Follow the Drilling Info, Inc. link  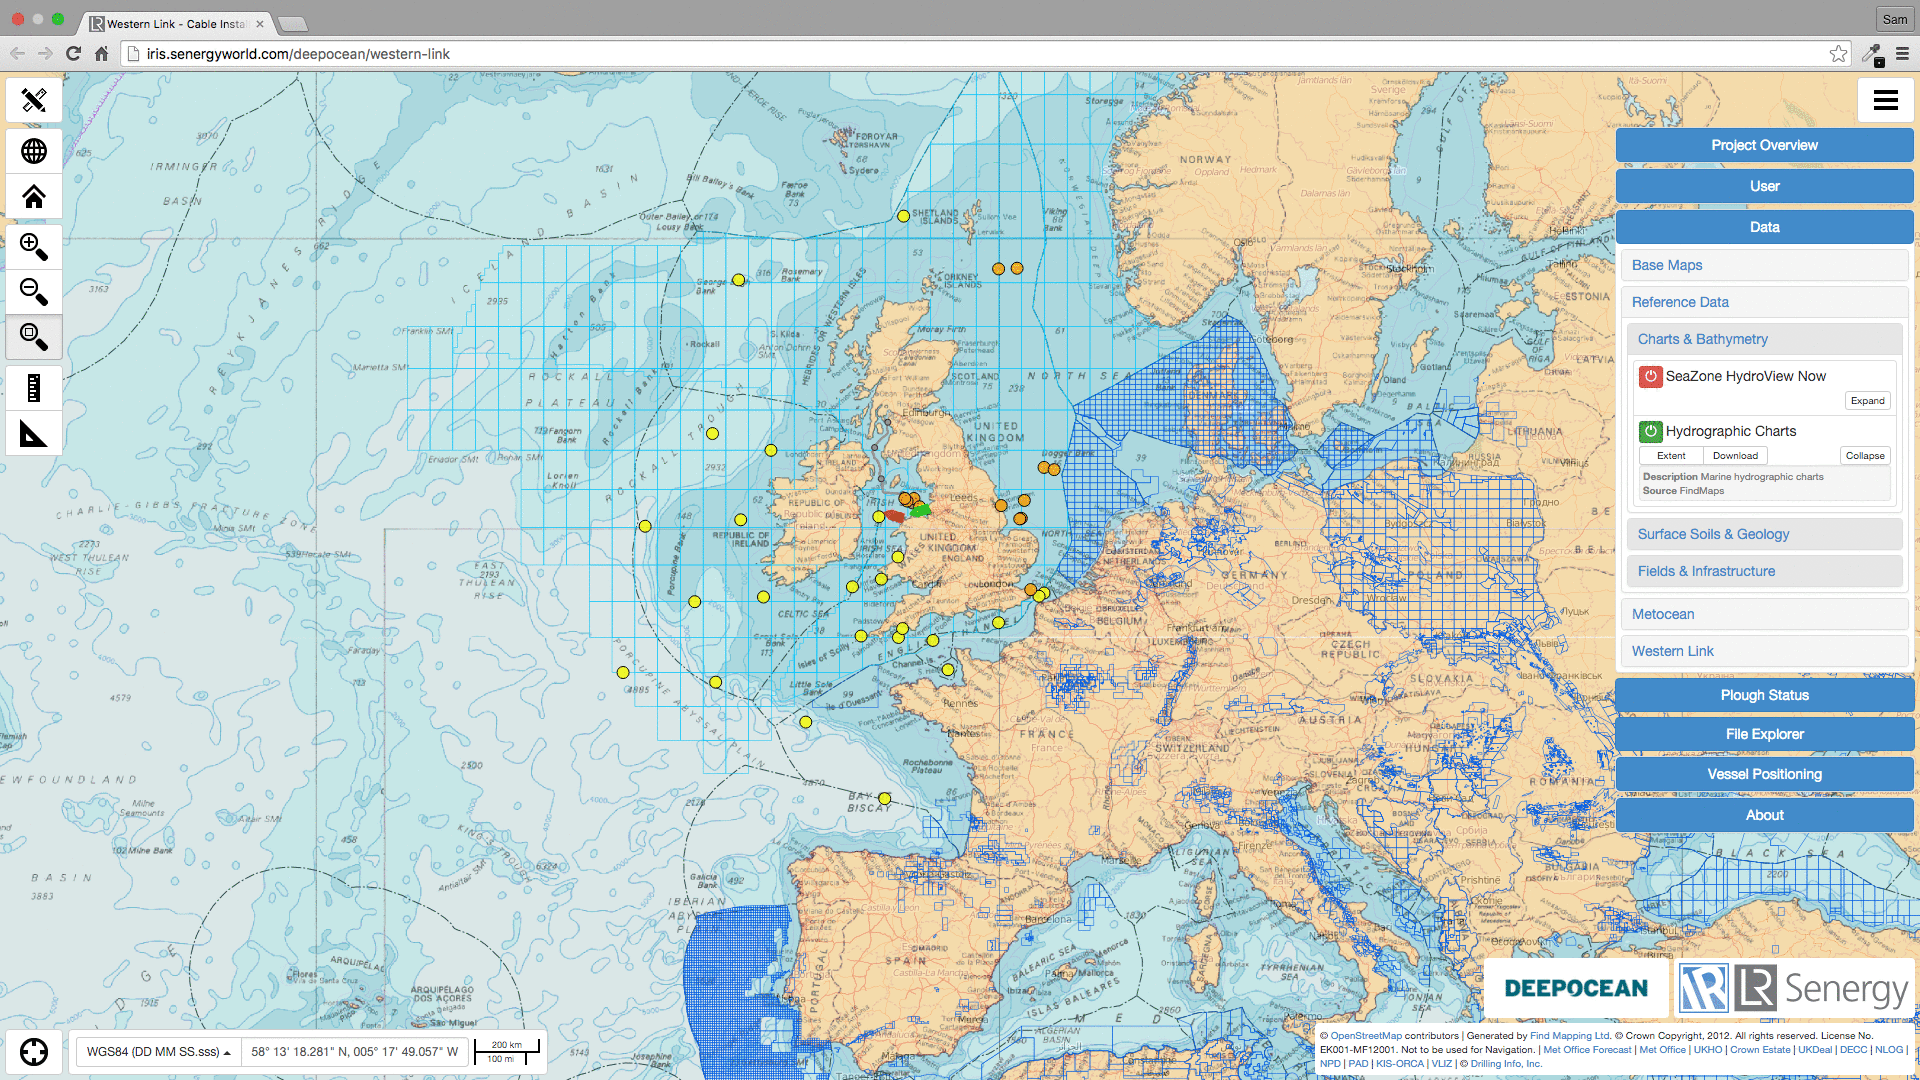[x=1506, y=1064]
